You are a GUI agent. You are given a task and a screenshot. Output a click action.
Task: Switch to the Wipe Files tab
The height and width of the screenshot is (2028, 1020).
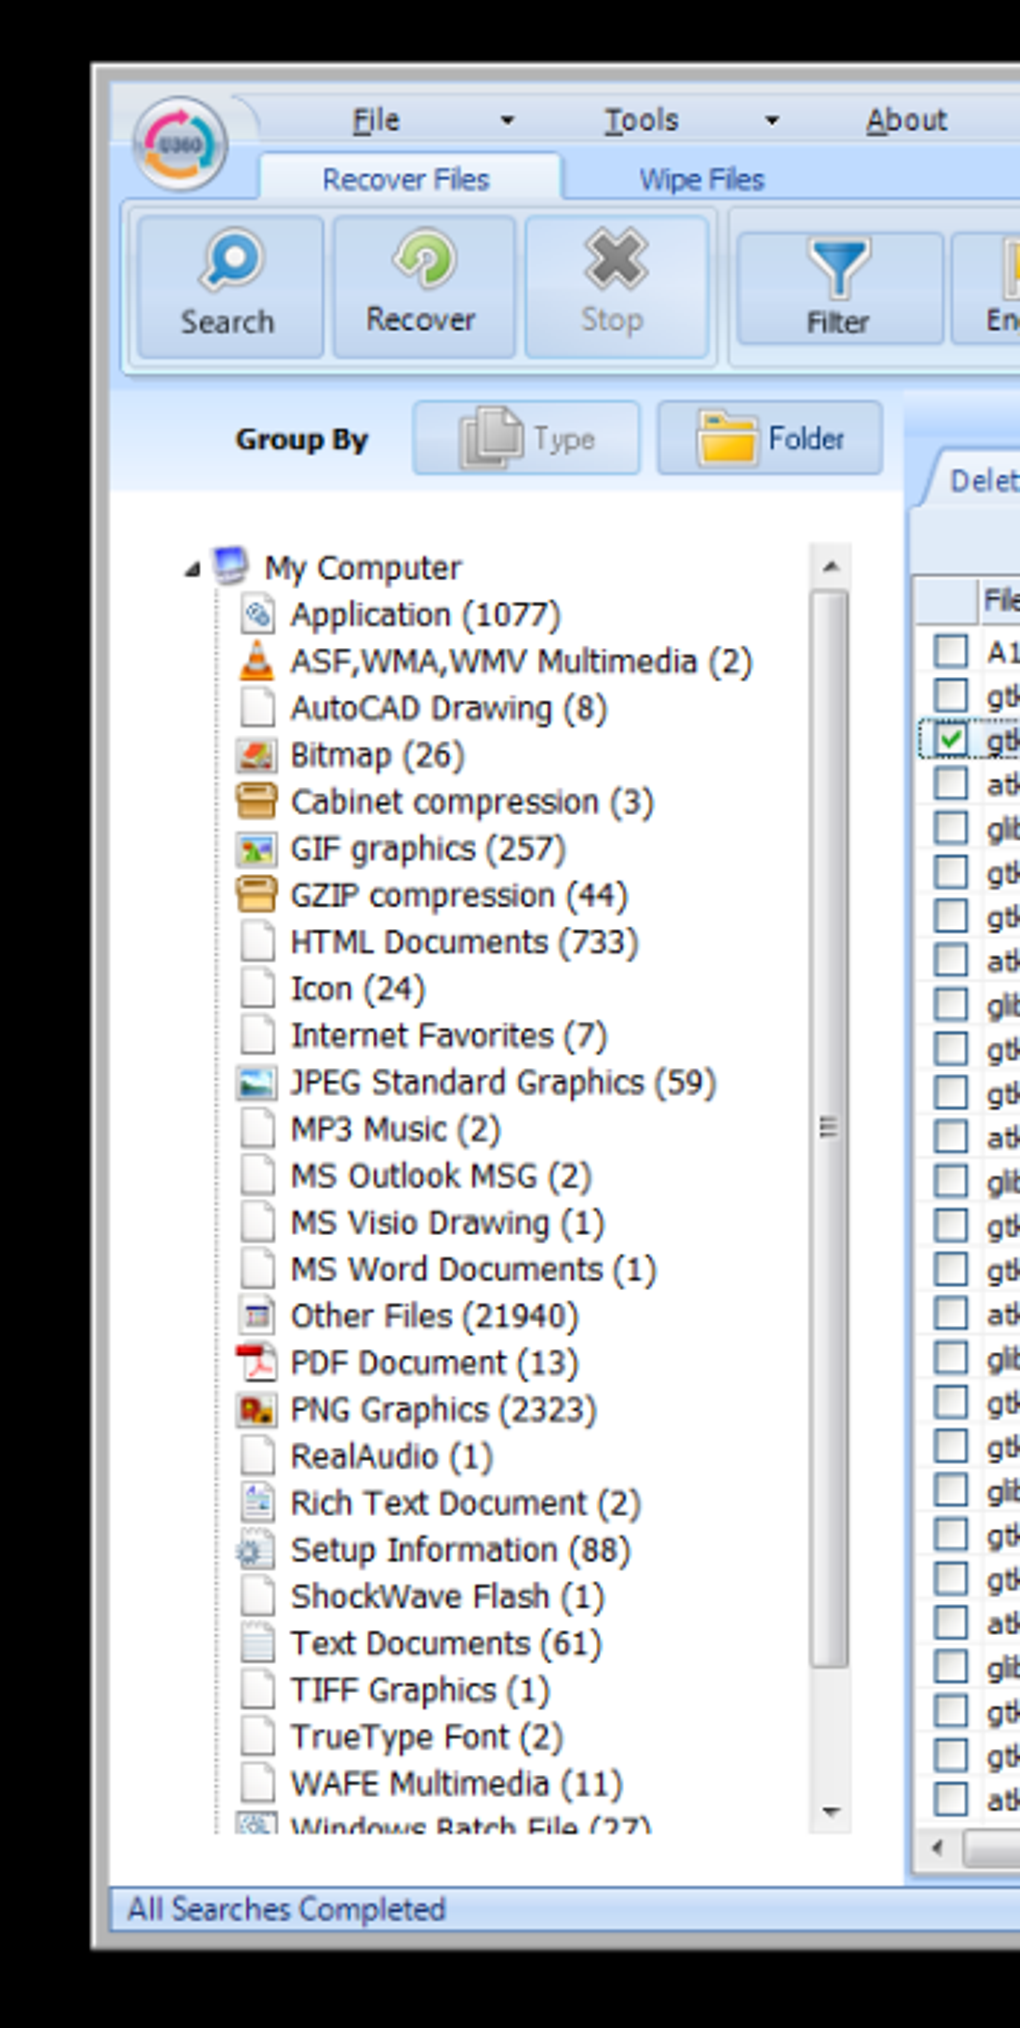pyautogui.click(x=701, y=179)
